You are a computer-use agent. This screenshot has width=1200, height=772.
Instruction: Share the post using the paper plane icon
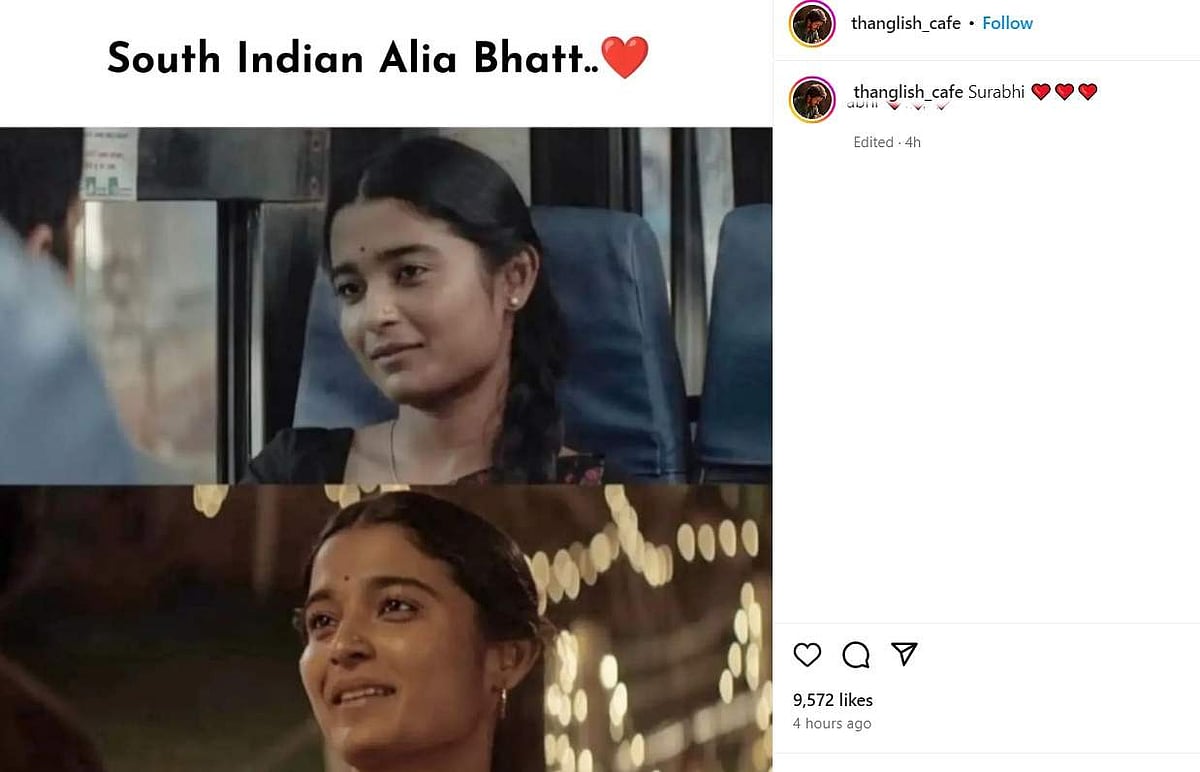click(x=904, y=654)
